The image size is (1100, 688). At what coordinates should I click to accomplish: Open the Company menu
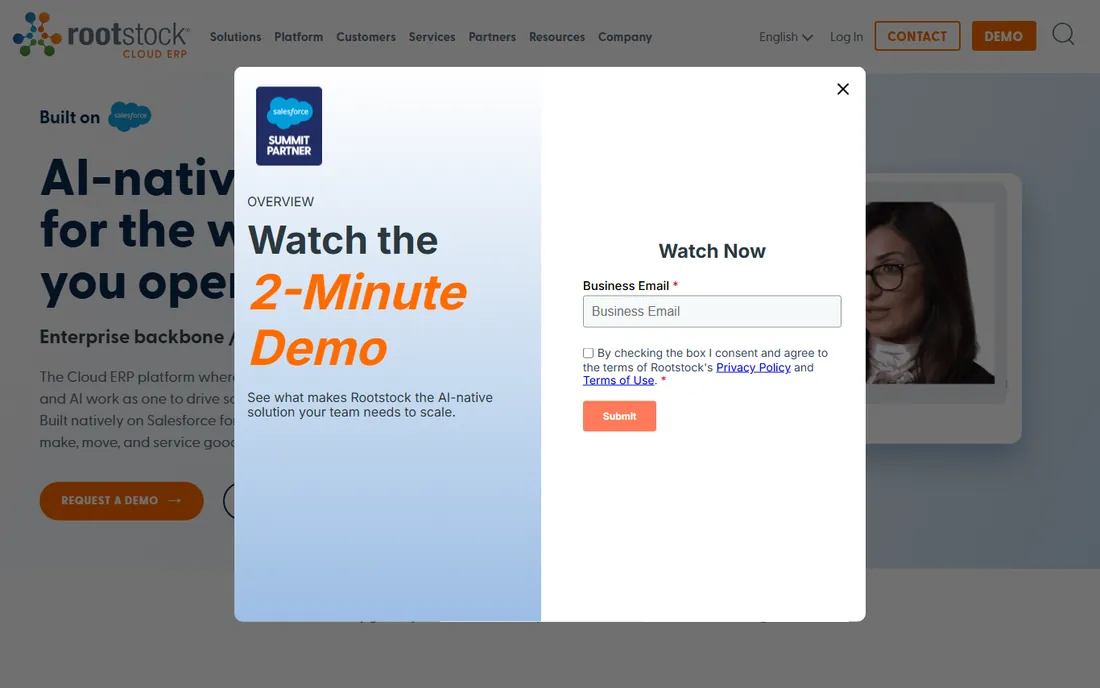[x=625, y=36]
